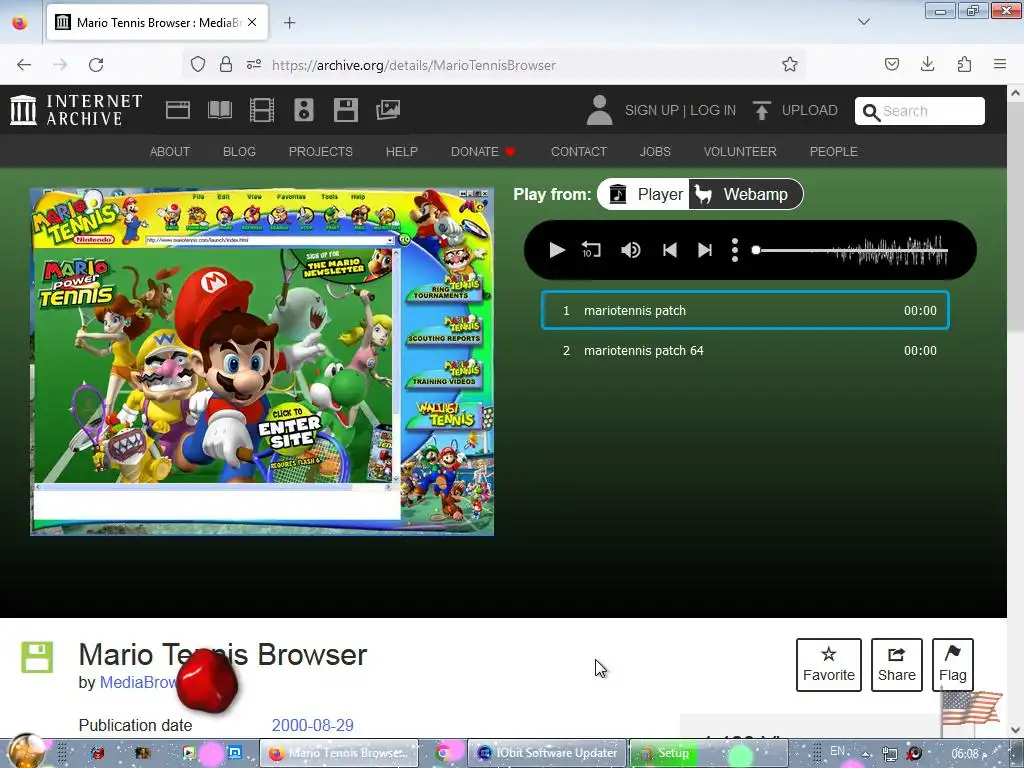This screenshot has height=768, width=1024.
Task: Open the Pocket save icon
Action: (x=892, y=64)
